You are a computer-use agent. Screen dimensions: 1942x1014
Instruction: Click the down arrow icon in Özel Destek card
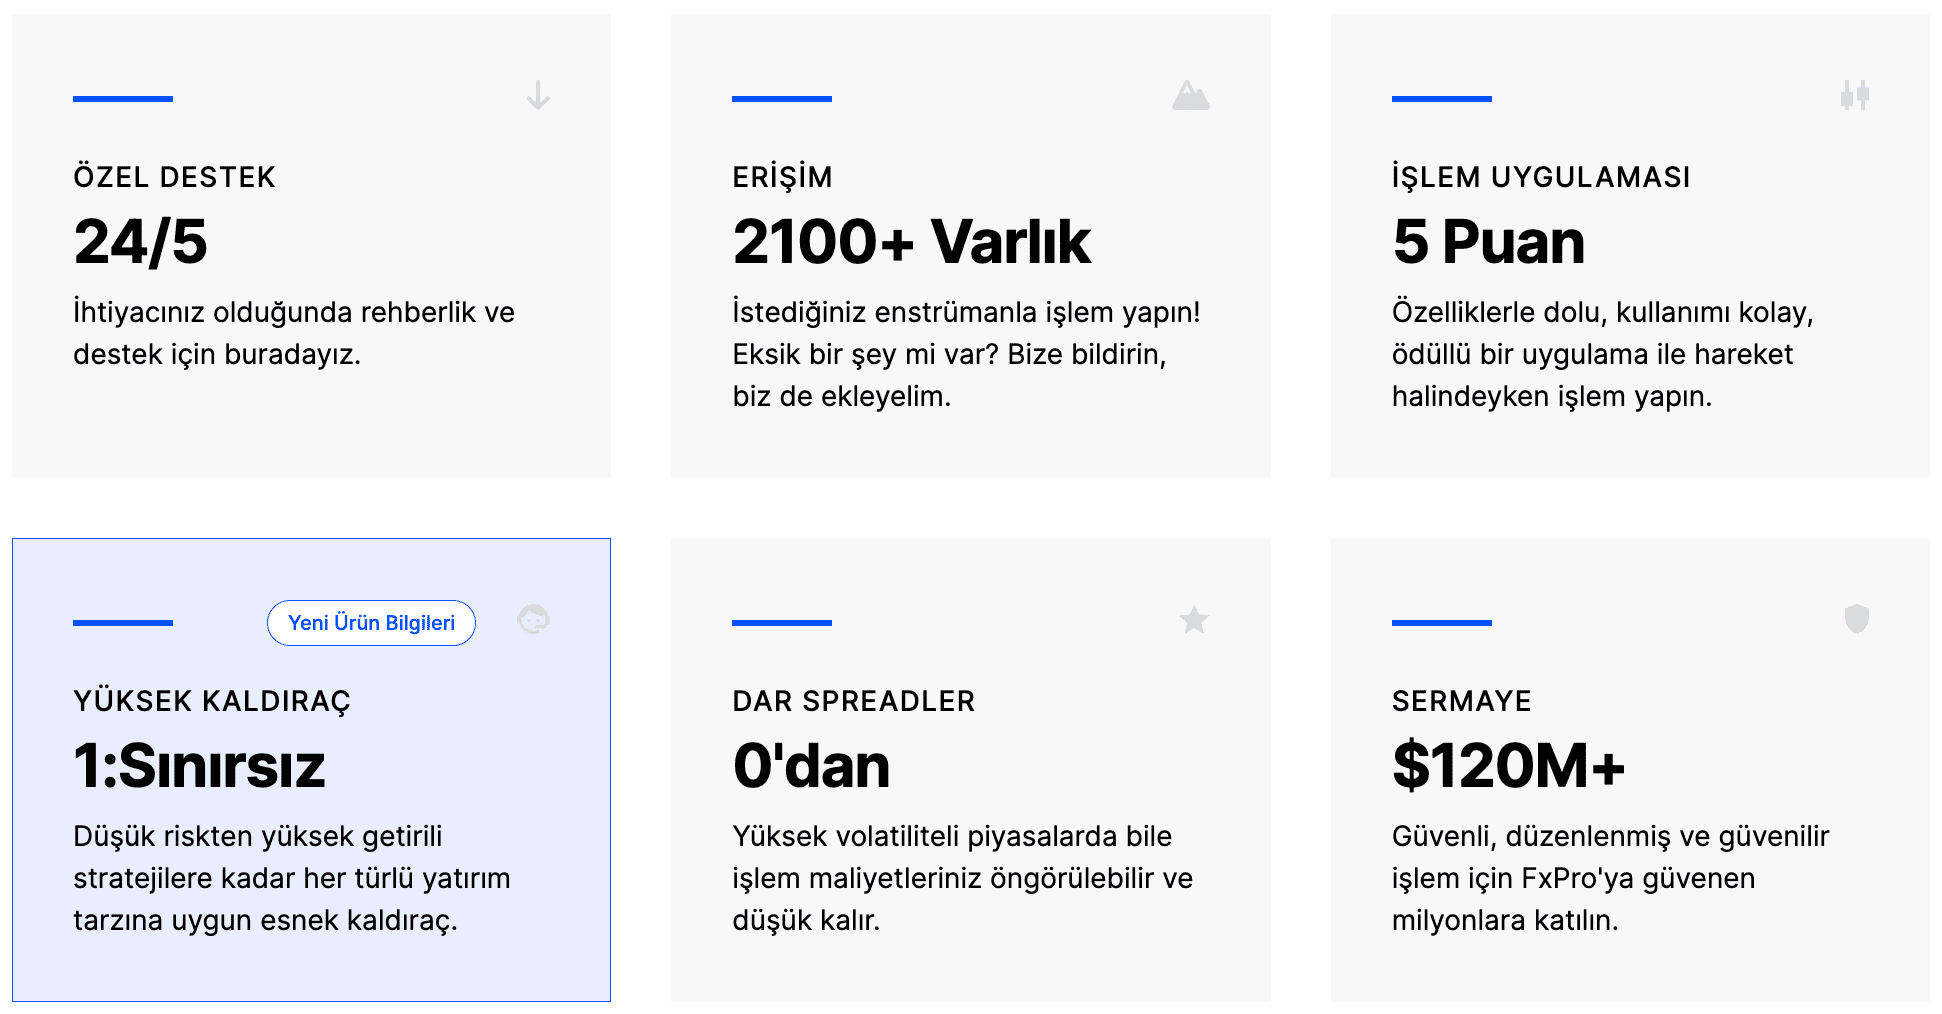click(538, 95)
